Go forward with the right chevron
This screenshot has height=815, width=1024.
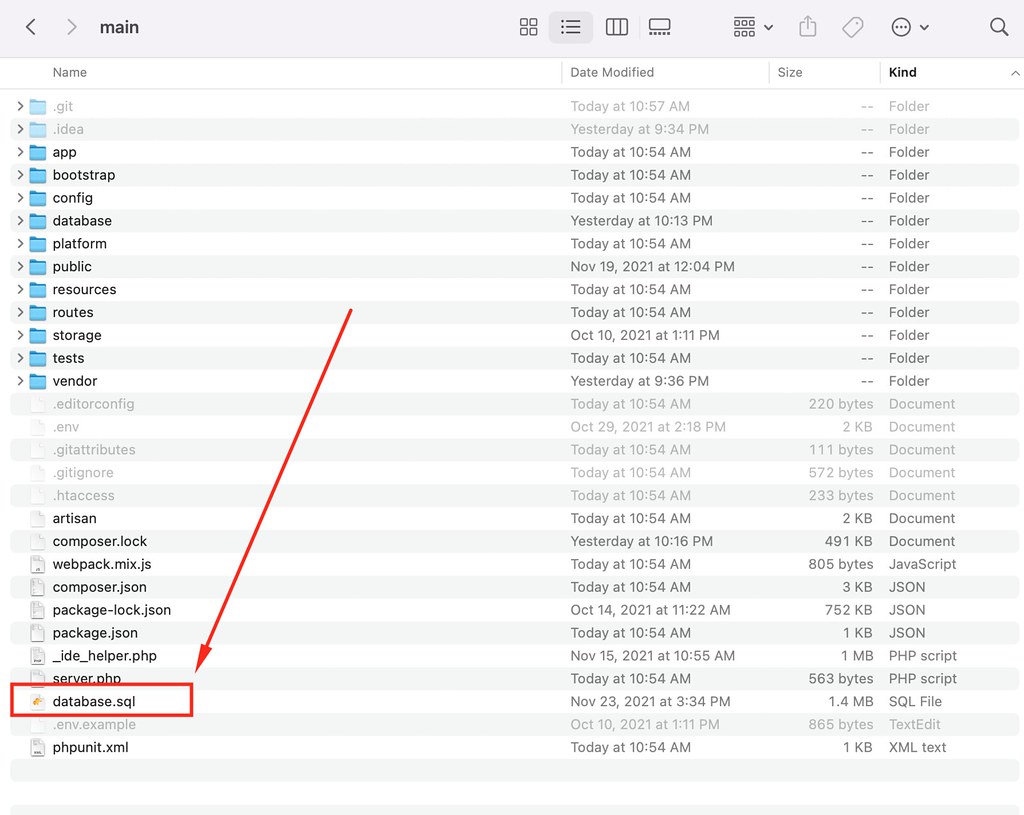pyautogui.click(x=72, y=27)
